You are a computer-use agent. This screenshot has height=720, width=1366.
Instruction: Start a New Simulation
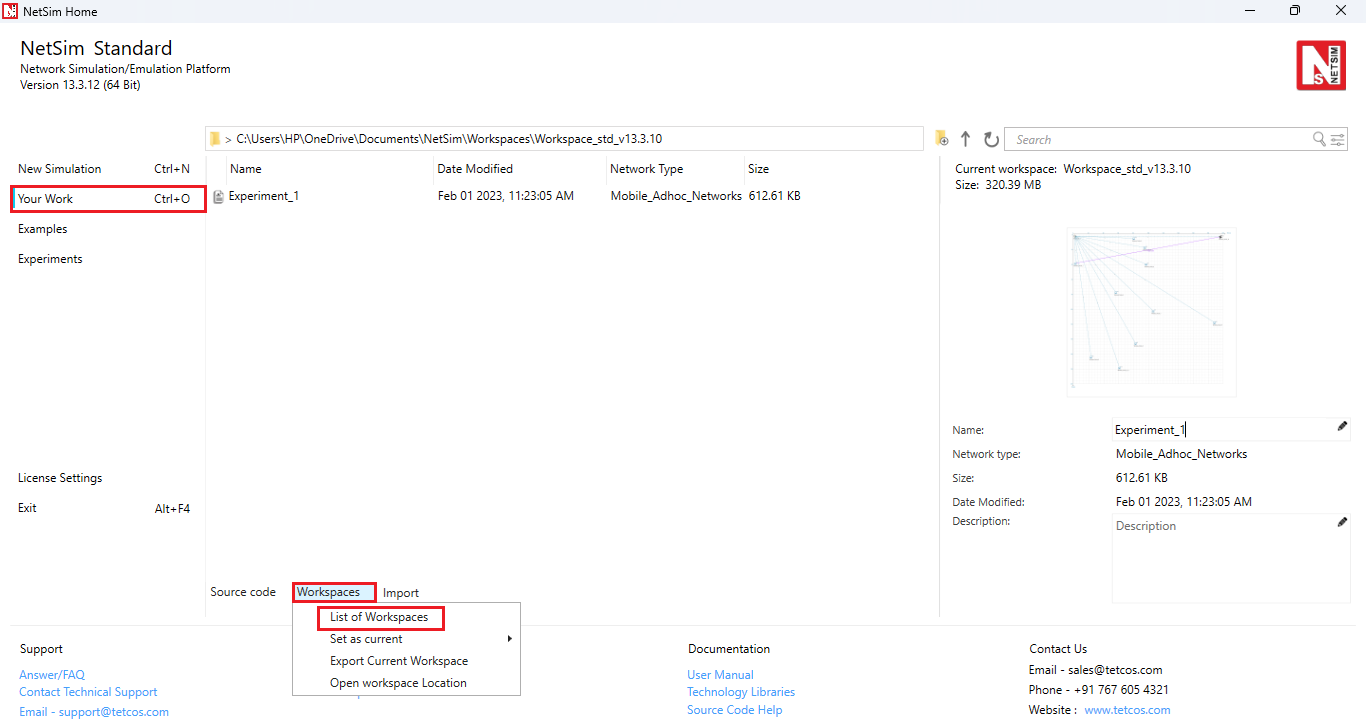[x=104, y=169]
